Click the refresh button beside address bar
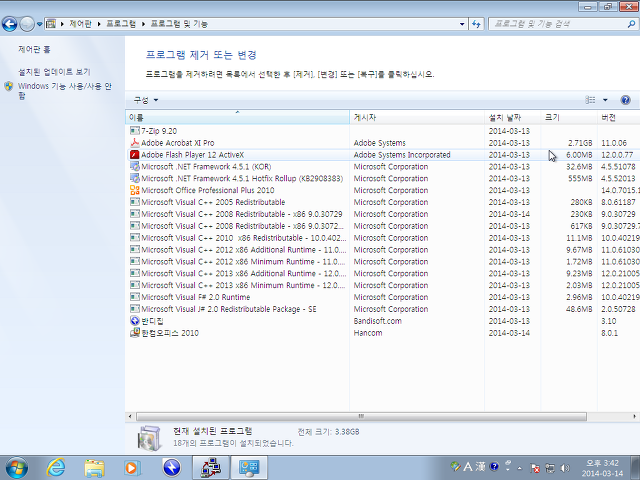The width and height of the screenshot is (640, 480). point(476,24)
